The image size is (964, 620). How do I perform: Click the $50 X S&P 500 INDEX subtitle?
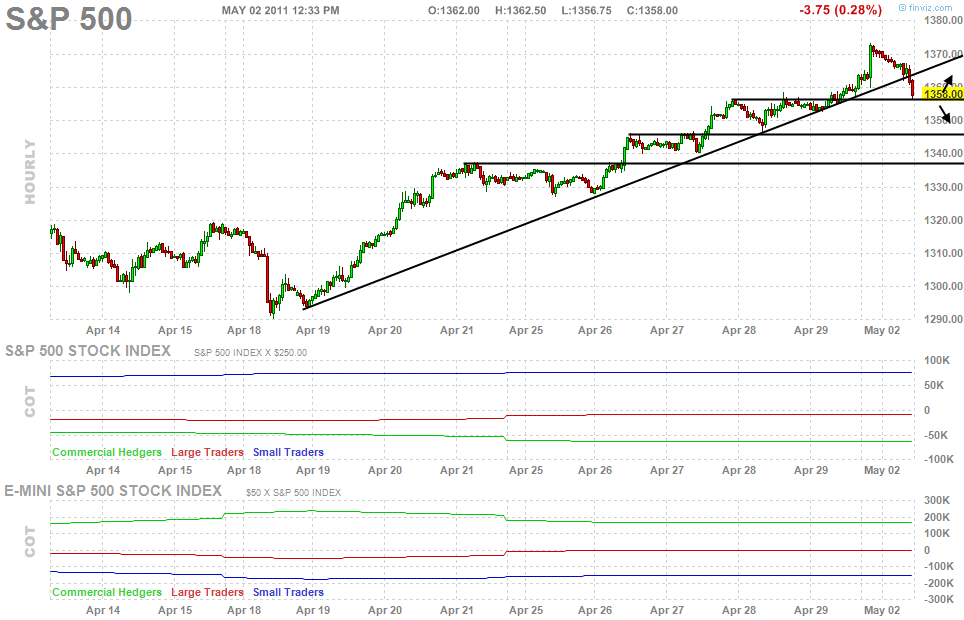click(x=294, y=492)
